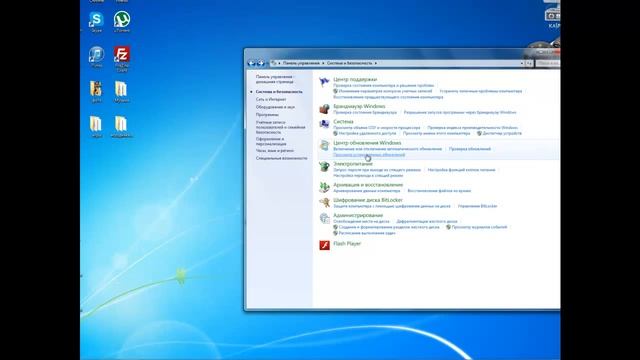The width and height of the screenshot is (640, 360).
Task: Click Просмотр установленных обновлений link
Action: 369,155
